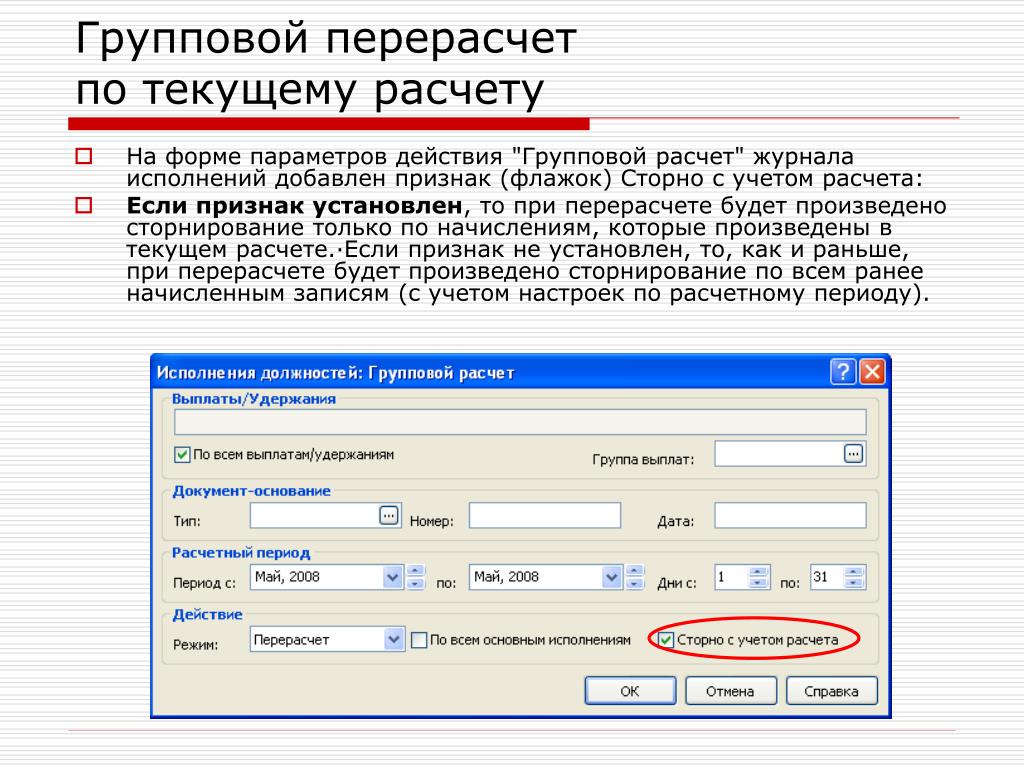Click the Дата input field

click(790, 515)
